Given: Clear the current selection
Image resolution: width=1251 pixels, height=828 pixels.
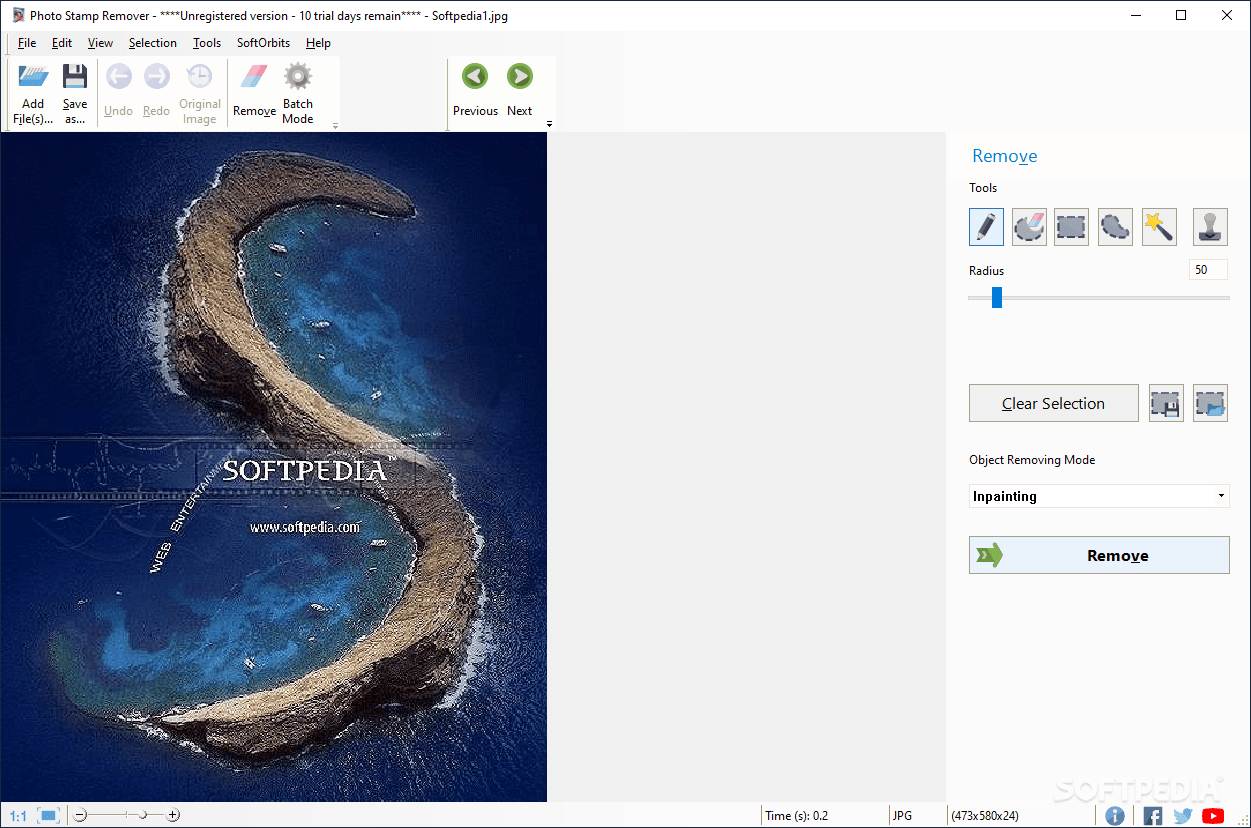Looking at the screenshot, I should point(1053,403).
